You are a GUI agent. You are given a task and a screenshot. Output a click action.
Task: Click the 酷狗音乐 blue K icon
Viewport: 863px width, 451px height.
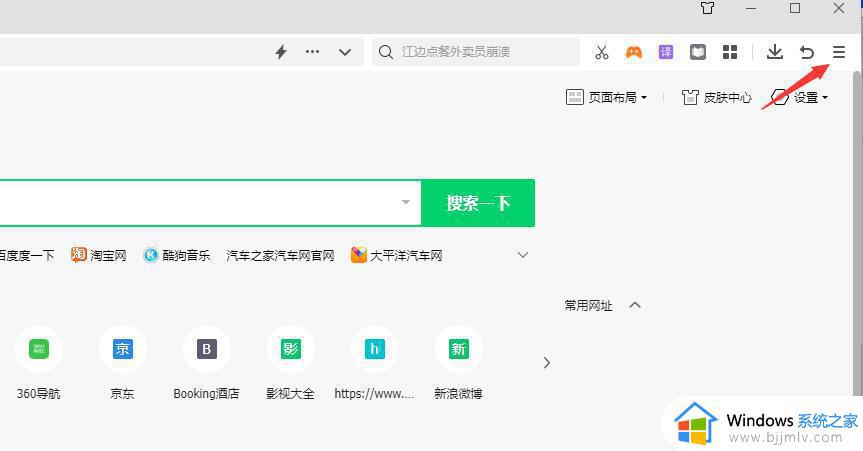(x=150, y=255)
